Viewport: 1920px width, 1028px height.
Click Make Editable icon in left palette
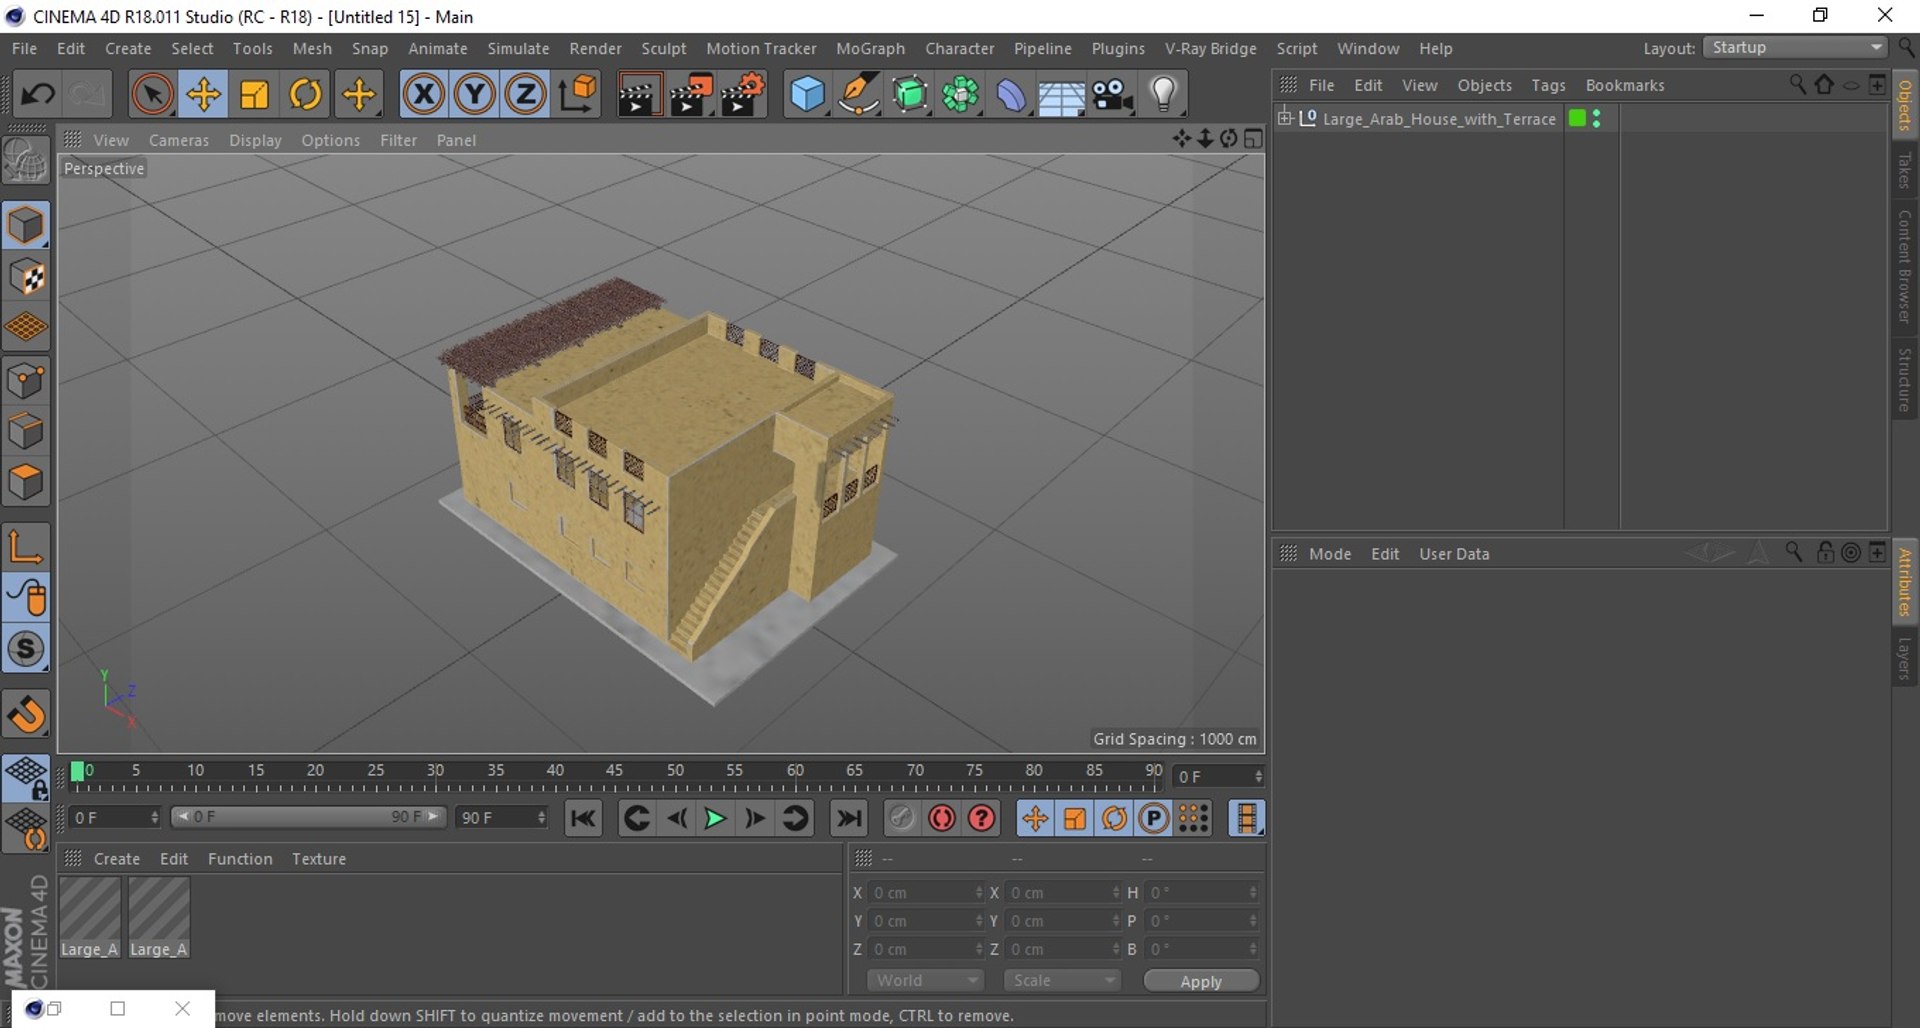(x=26, y=159)
